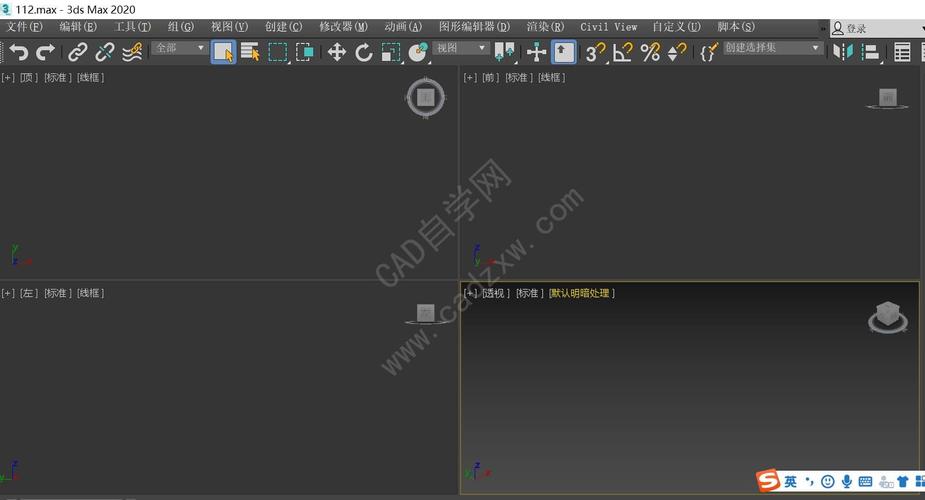Click the Edit Named Selection Sets icon
The image size is (925, 500).
pos(708,52)
